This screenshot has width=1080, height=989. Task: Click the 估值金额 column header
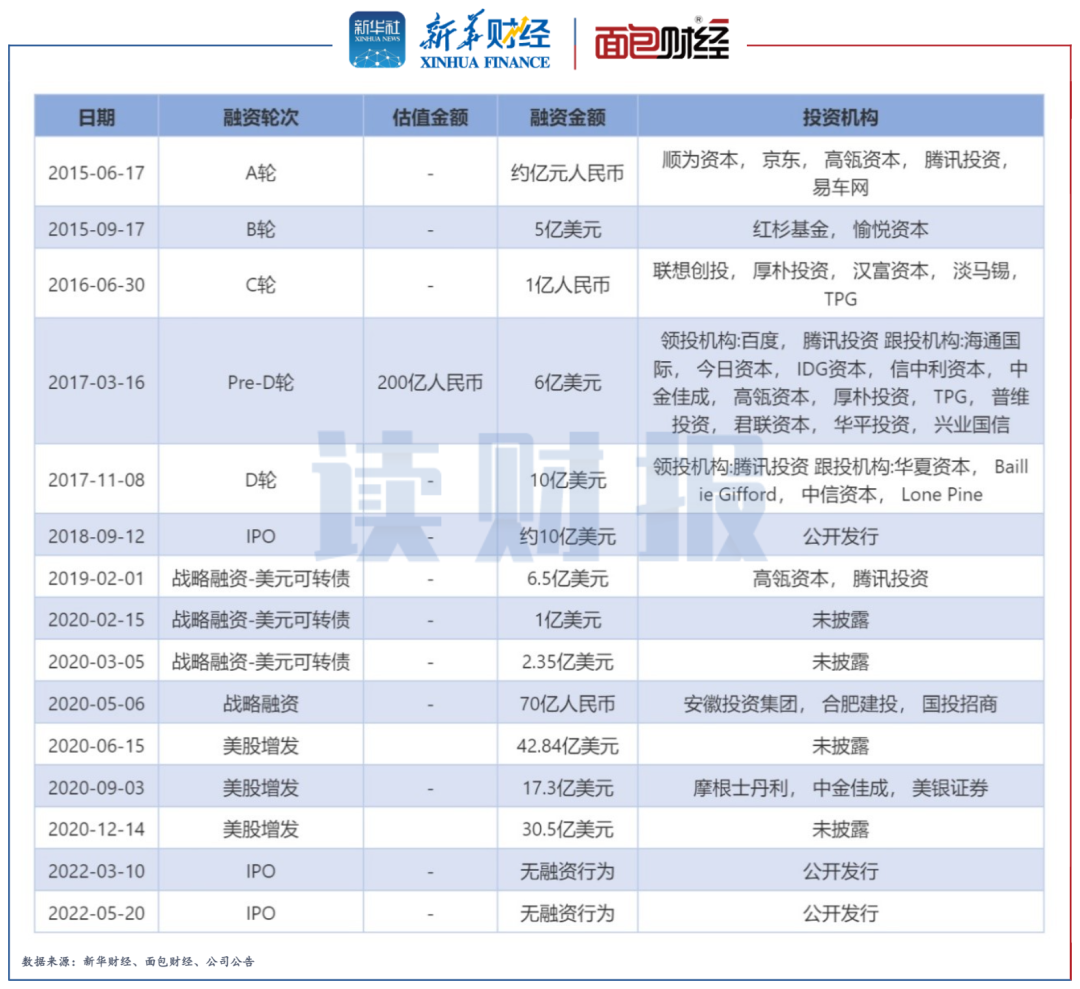pyautogui.click(x=430, y=117)
